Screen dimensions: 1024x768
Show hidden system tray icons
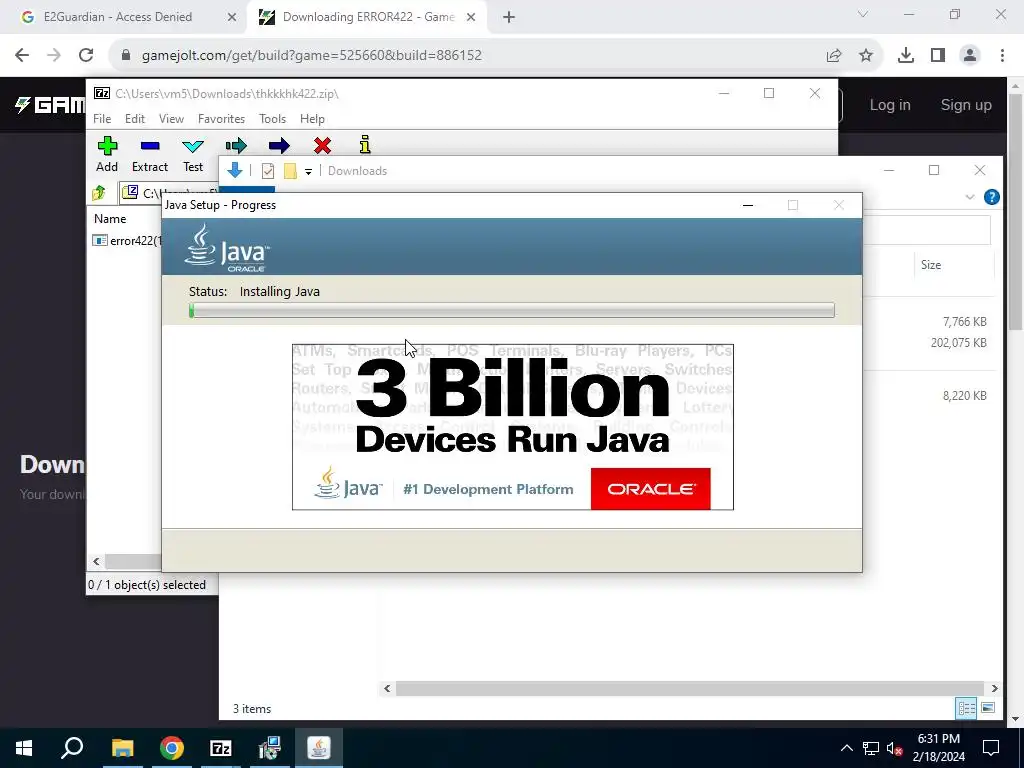click(846, 748)
